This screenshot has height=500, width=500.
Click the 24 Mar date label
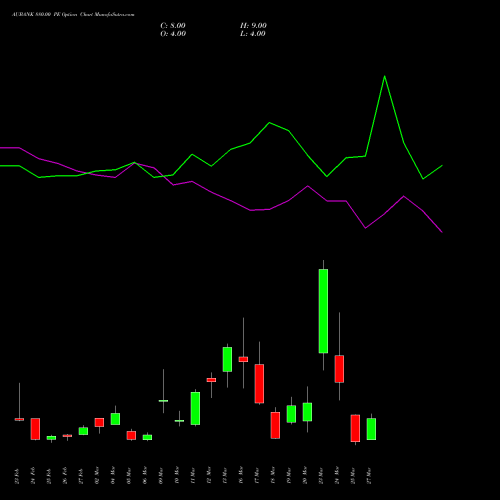pos(337,476)
